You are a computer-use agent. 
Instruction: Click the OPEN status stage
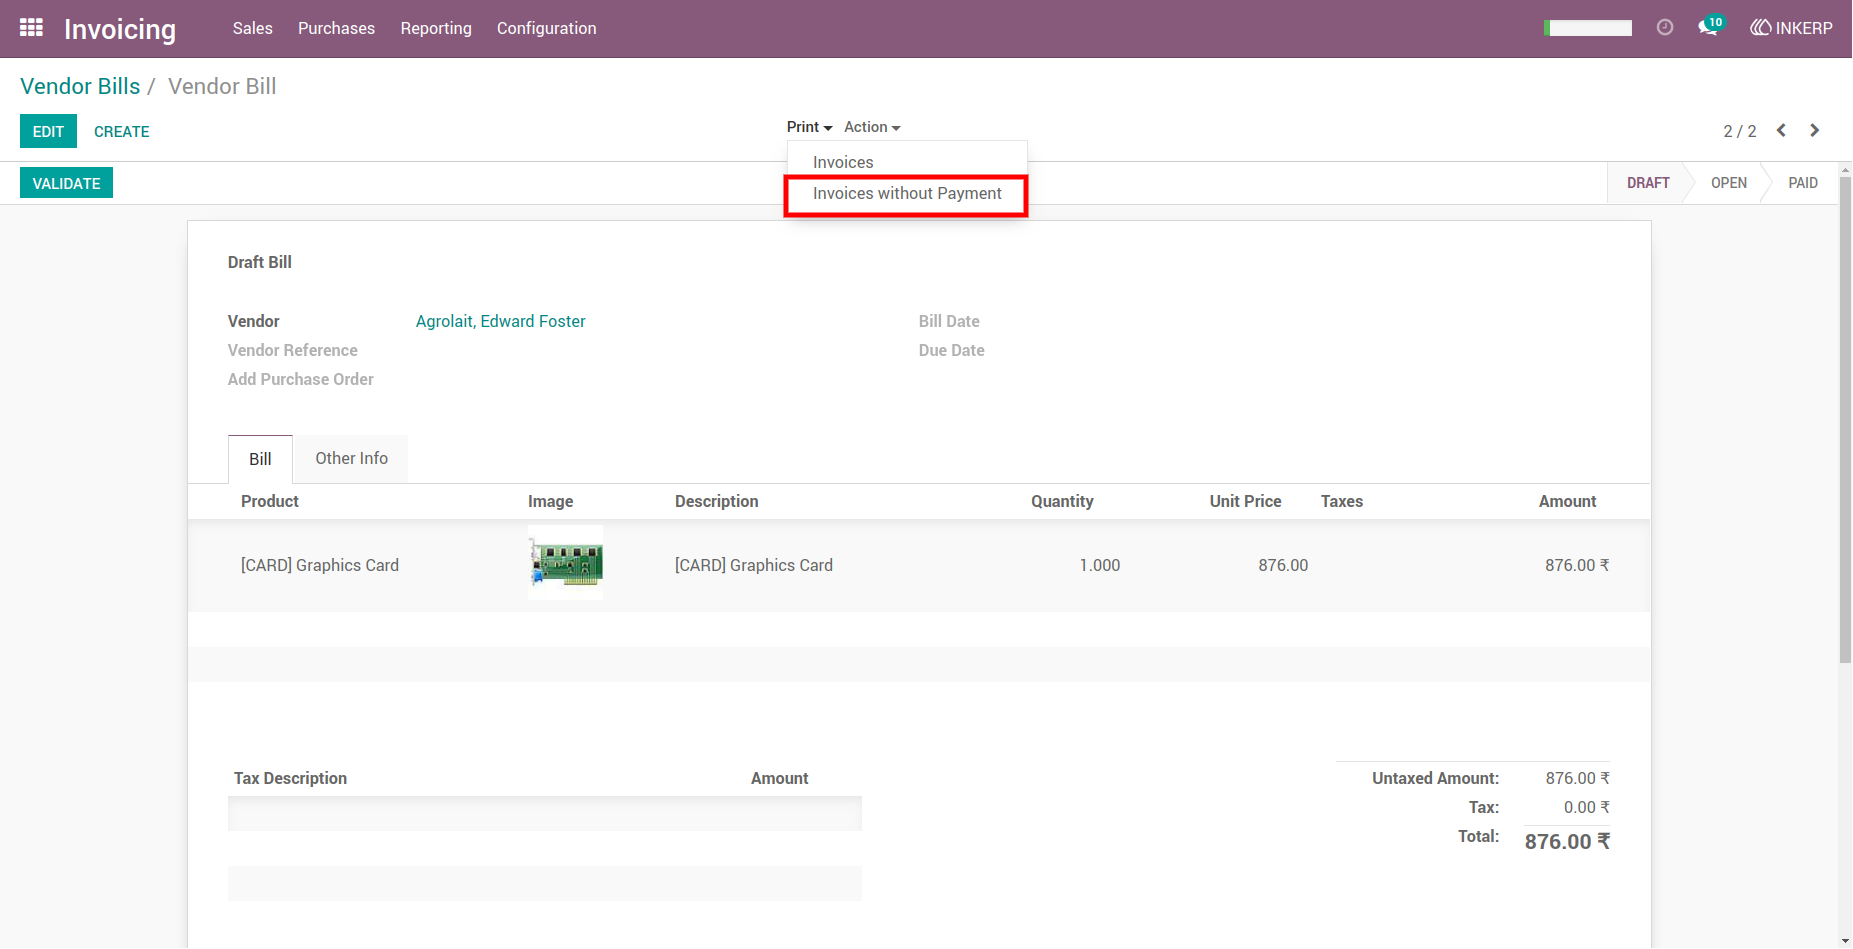tap(1728, 183)
